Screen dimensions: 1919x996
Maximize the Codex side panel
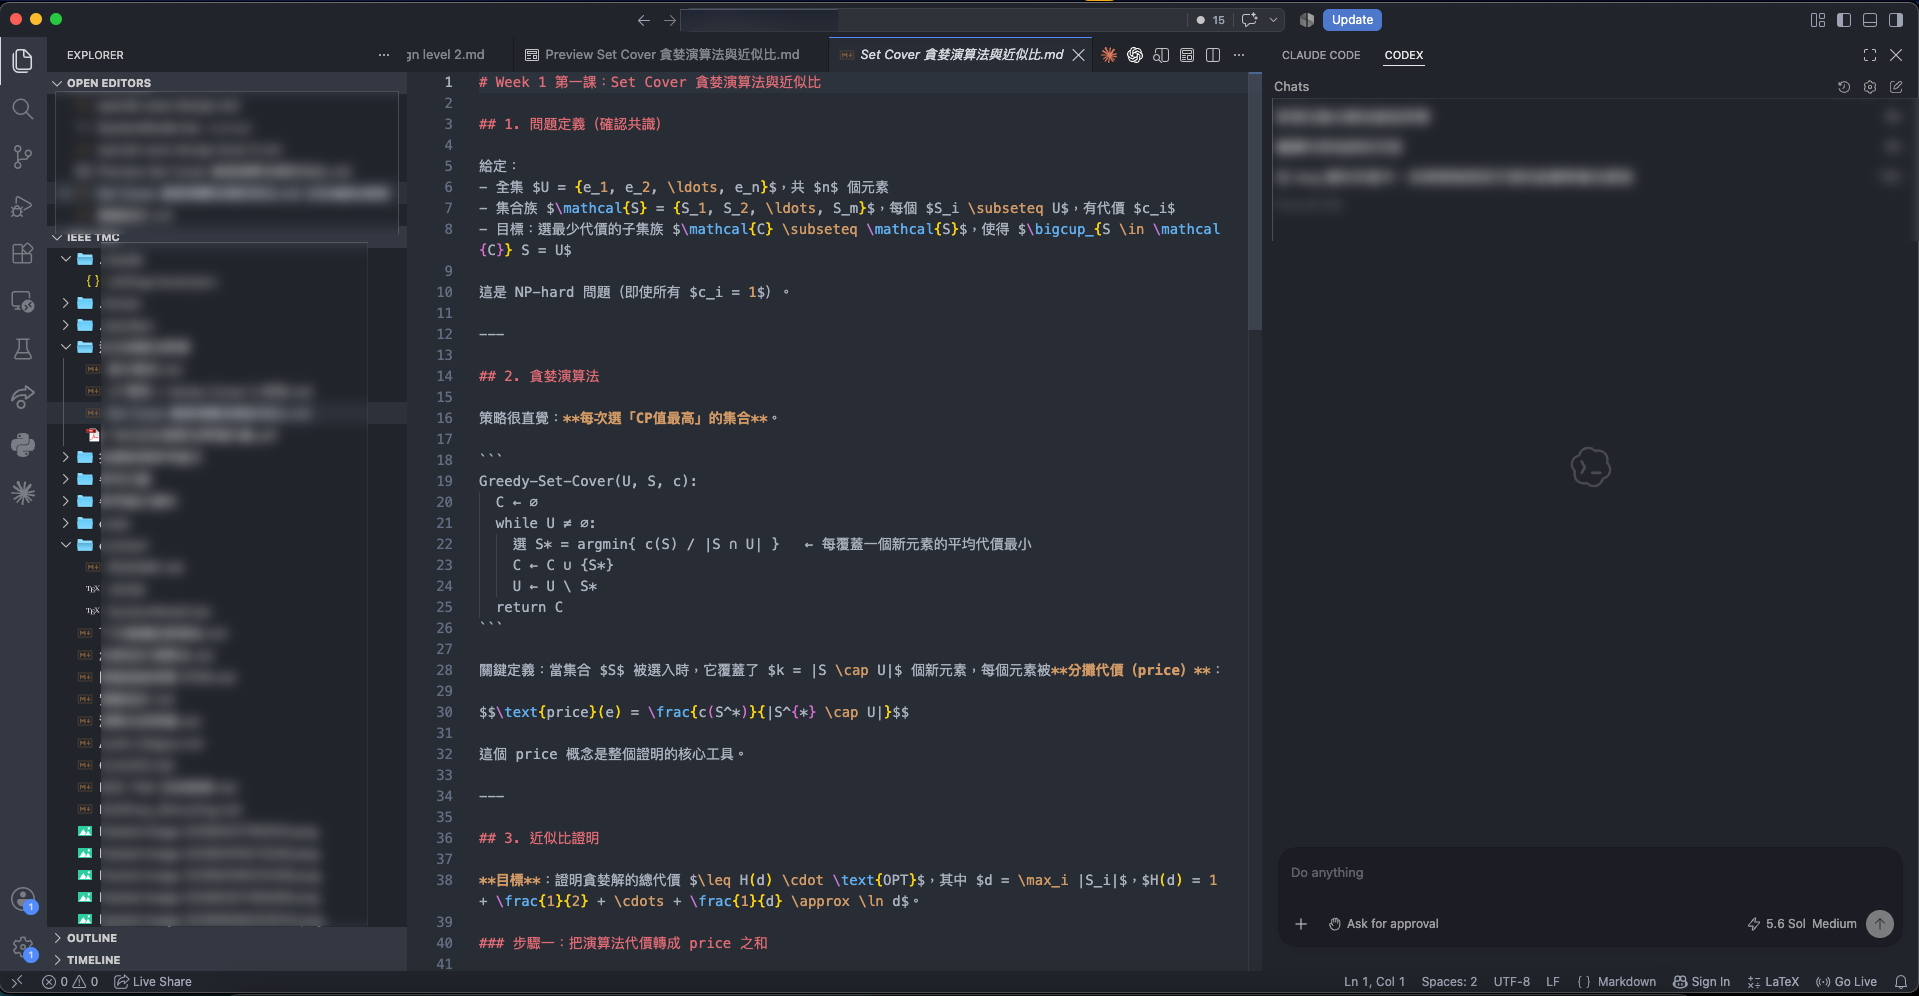point(1870,55)
